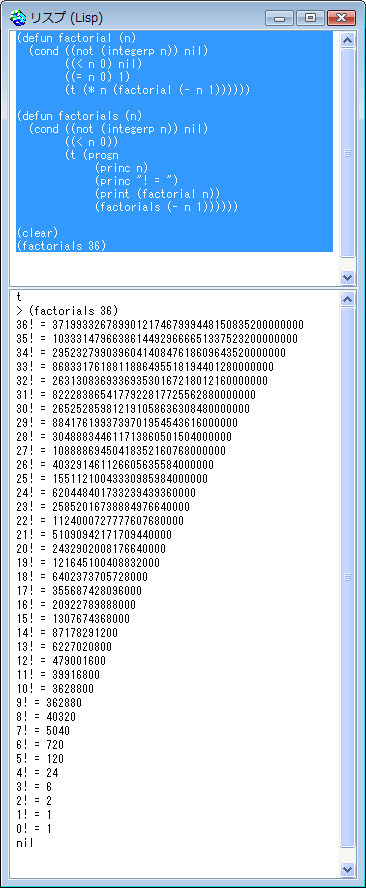Viewport: 366px width, 888px height.
Task: Click the final 'nil' output line
Action: [x=25, y=843]
